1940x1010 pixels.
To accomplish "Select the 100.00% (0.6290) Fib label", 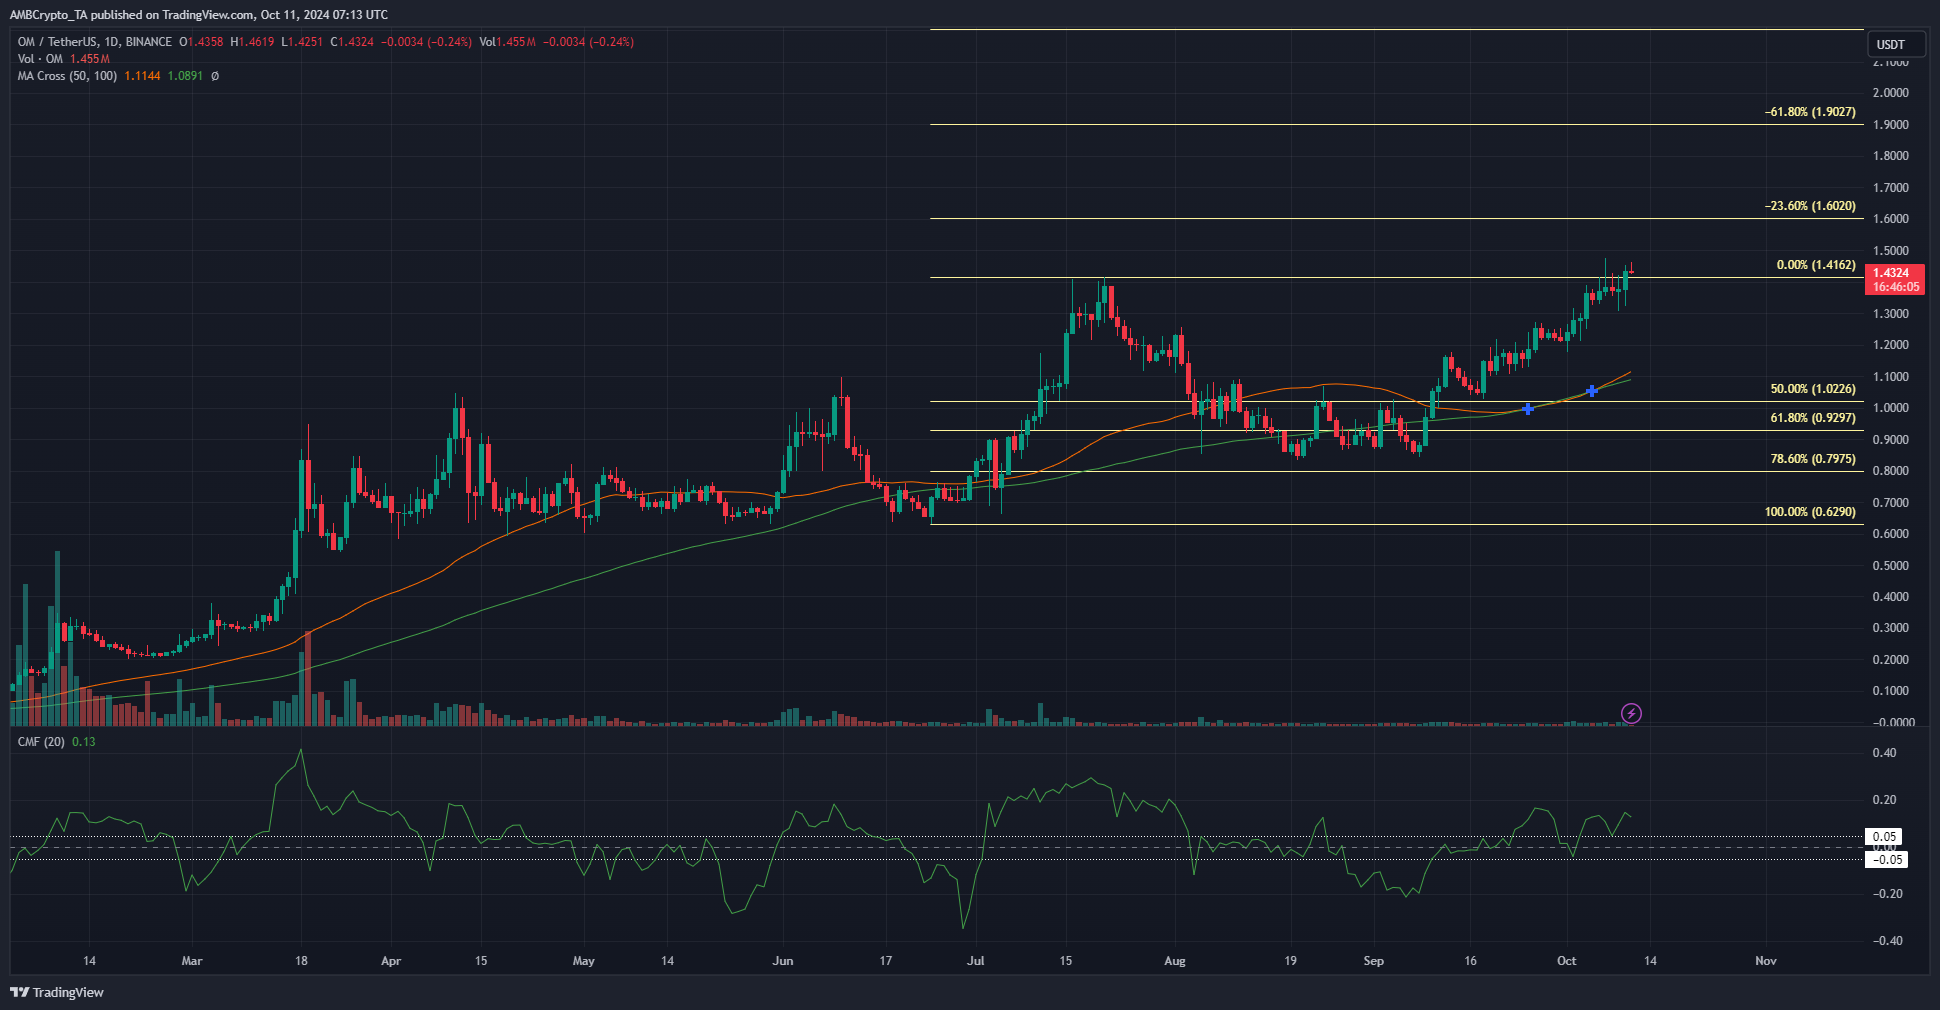I will click(x=1810, y=512).
